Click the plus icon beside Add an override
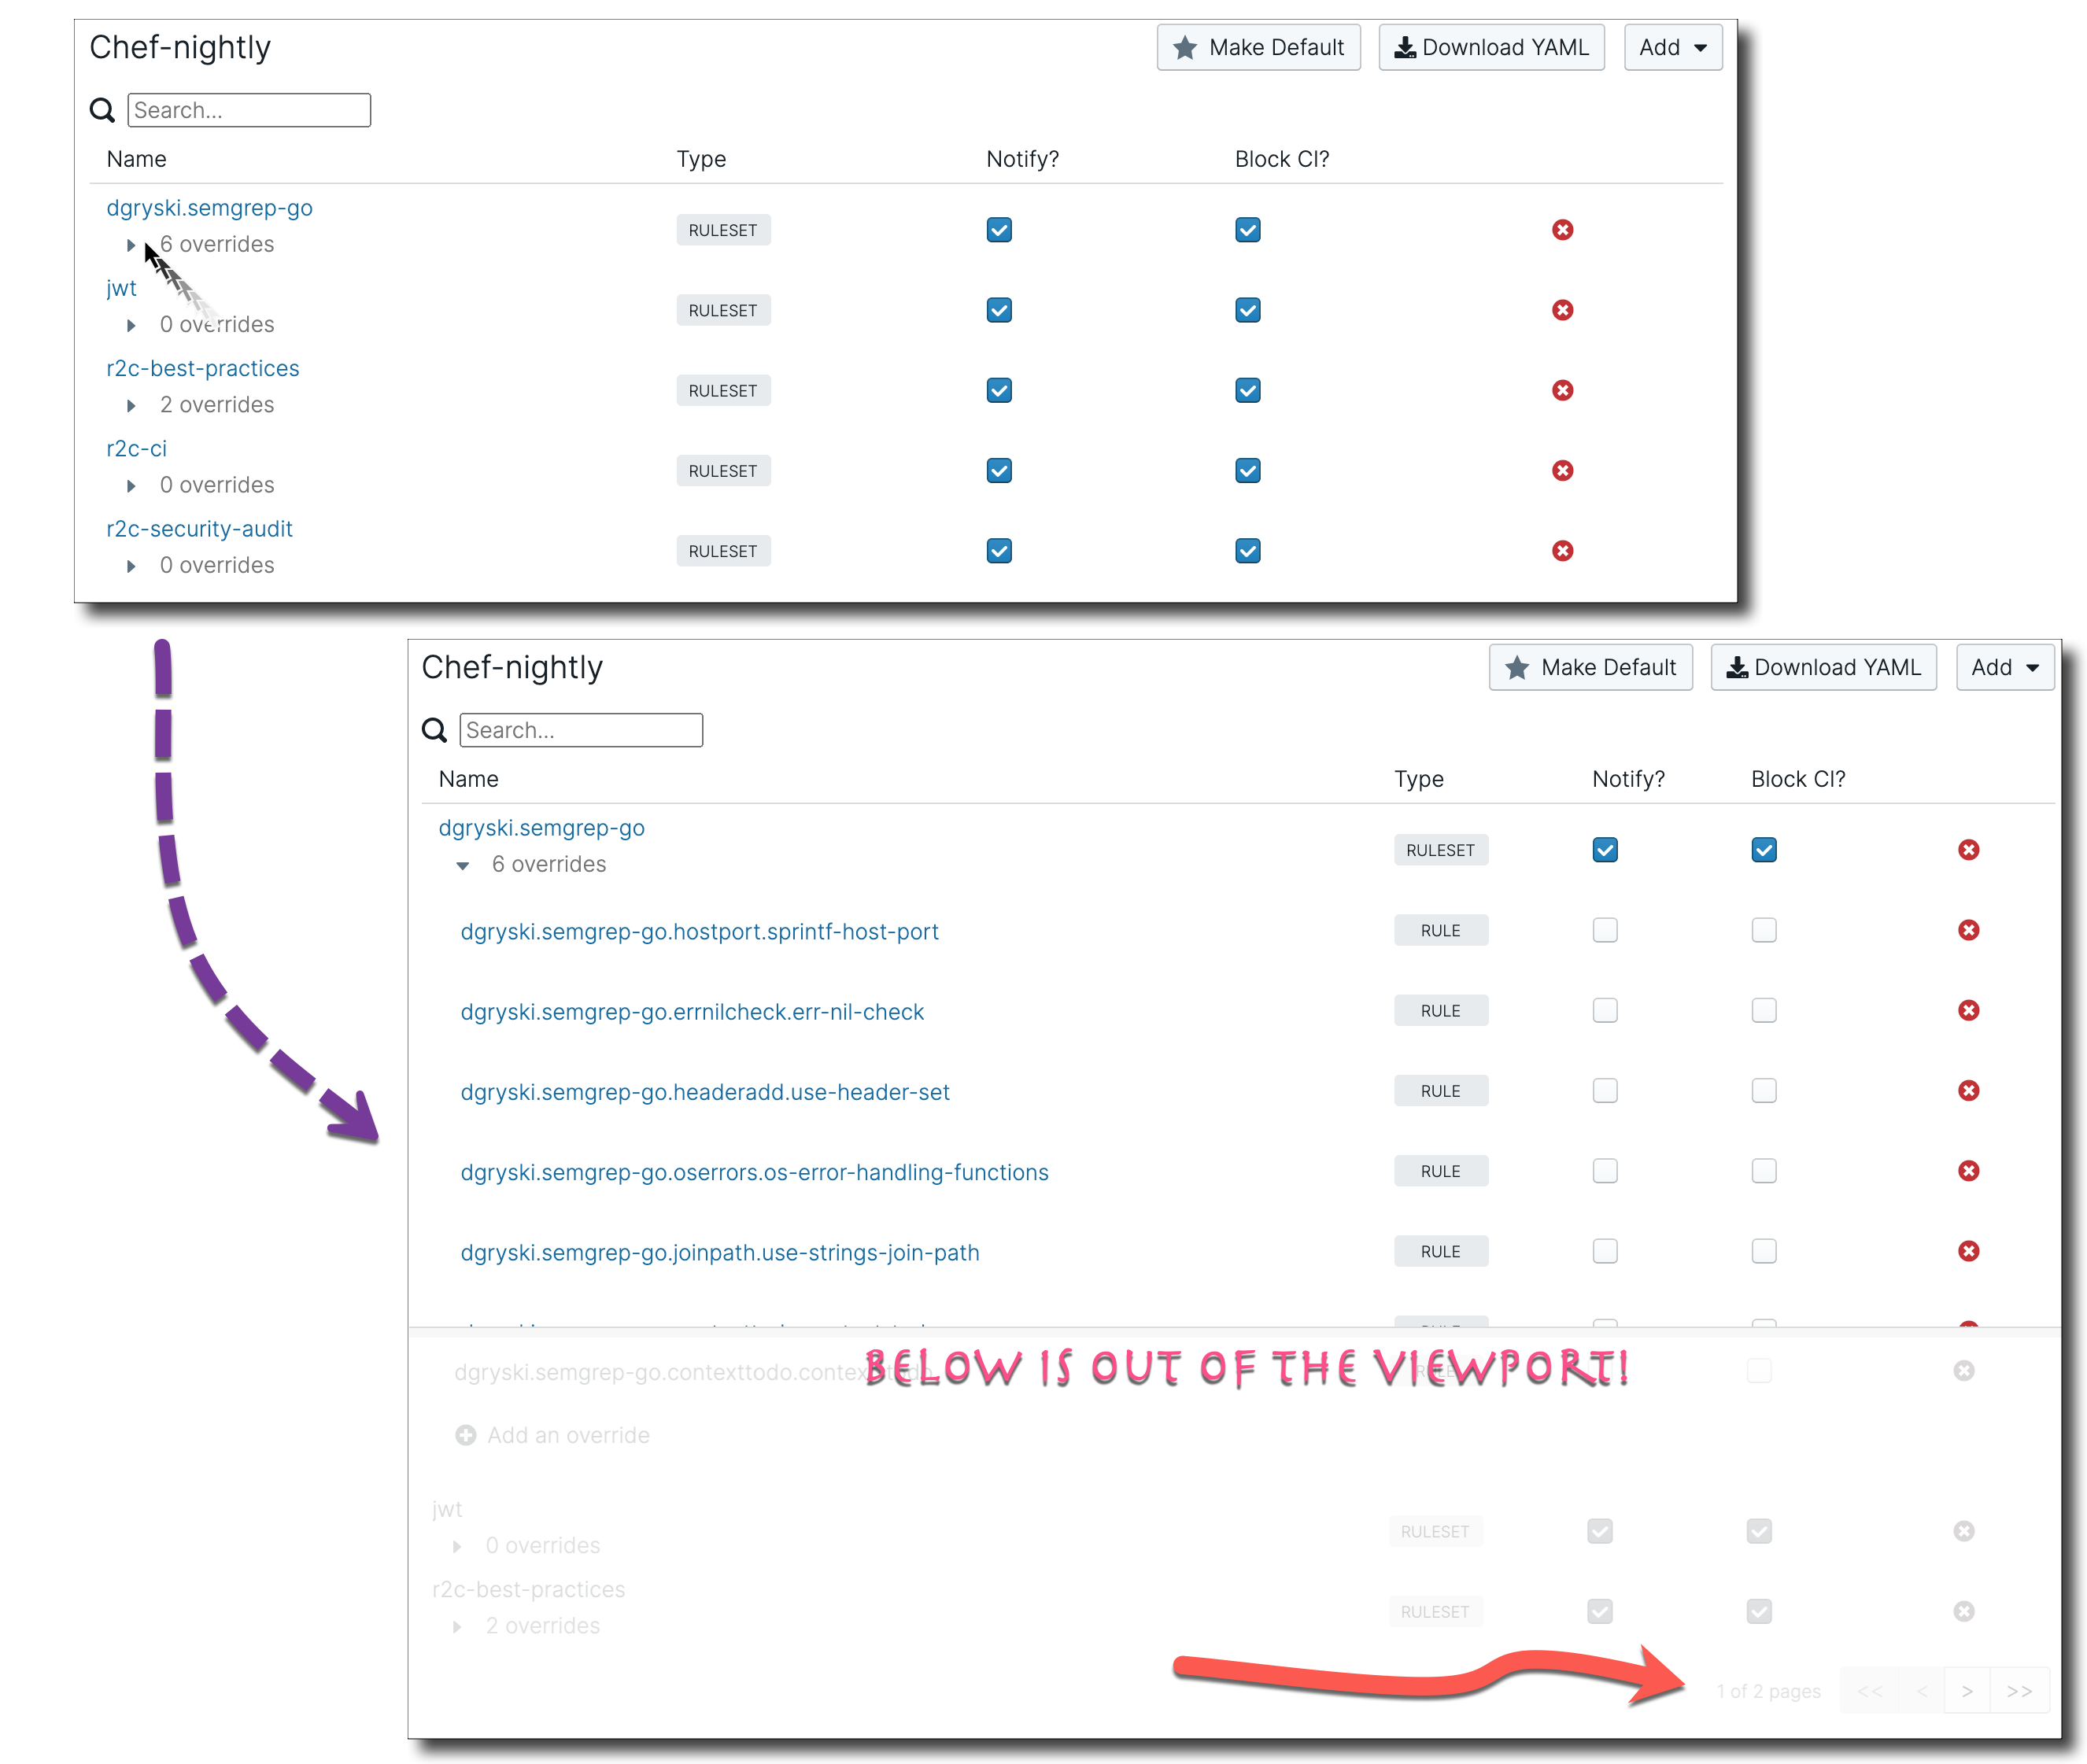This screenshot has height=1764, width=2087. click(x=465, y=1435)
